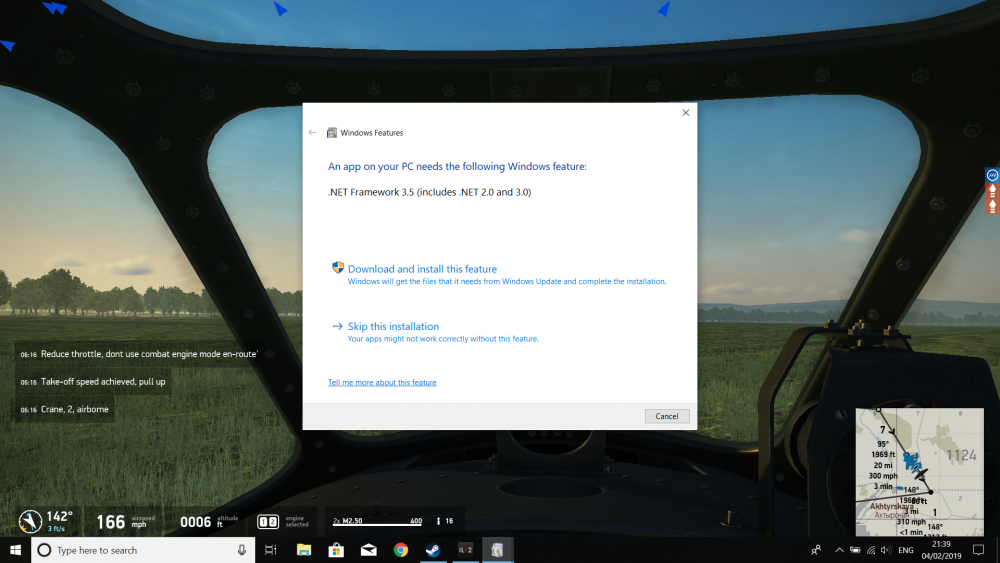Click the 2x M2.50 ammo counter bar
1000x563 pixels.
pyautogui.click(x=378, y=522)
